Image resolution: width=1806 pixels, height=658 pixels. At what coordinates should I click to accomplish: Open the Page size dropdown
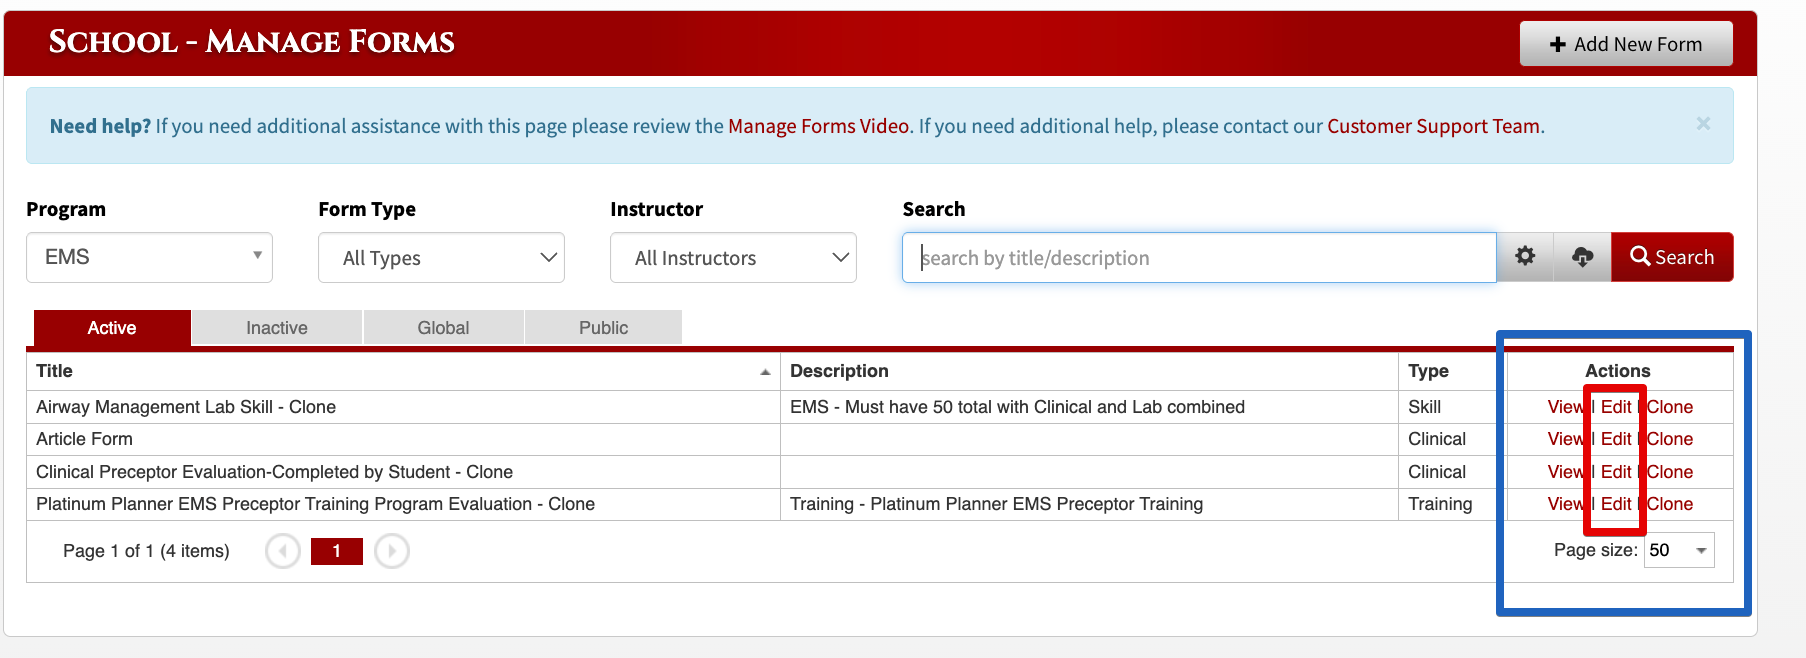1679,550
